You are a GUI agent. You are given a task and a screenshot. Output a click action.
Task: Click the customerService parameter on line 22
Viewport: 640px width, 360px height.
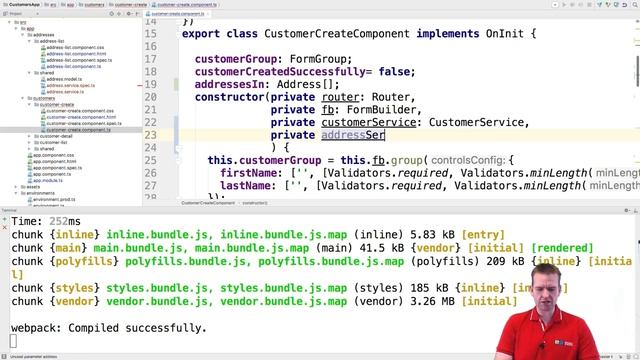[x=369, y=122]
